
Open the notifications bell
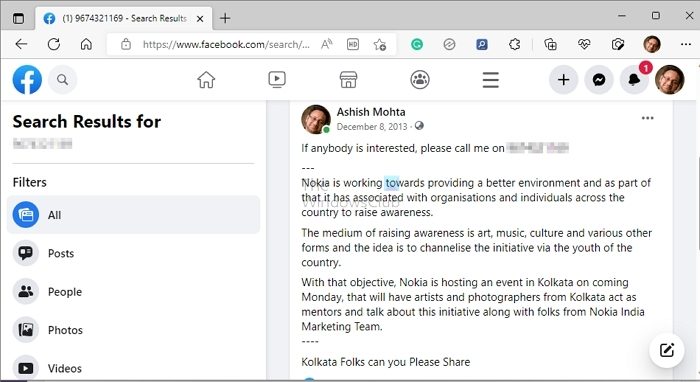[634, 80]
